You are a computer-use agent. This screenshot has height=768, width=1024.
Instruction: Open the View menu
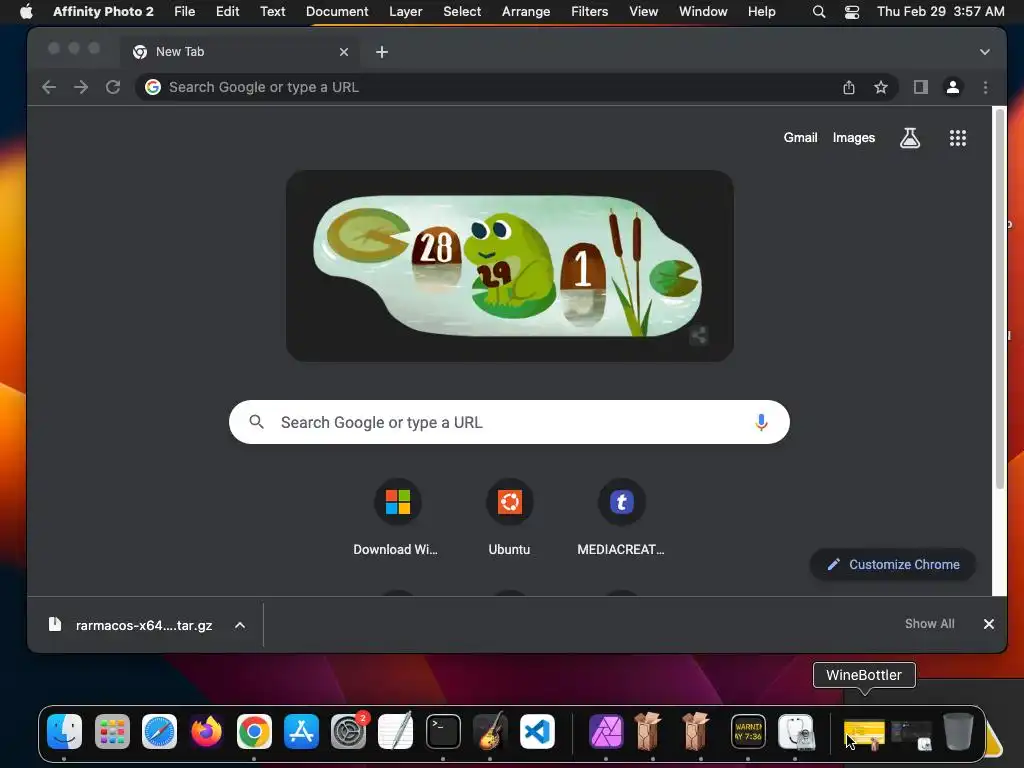click(643, 11)
